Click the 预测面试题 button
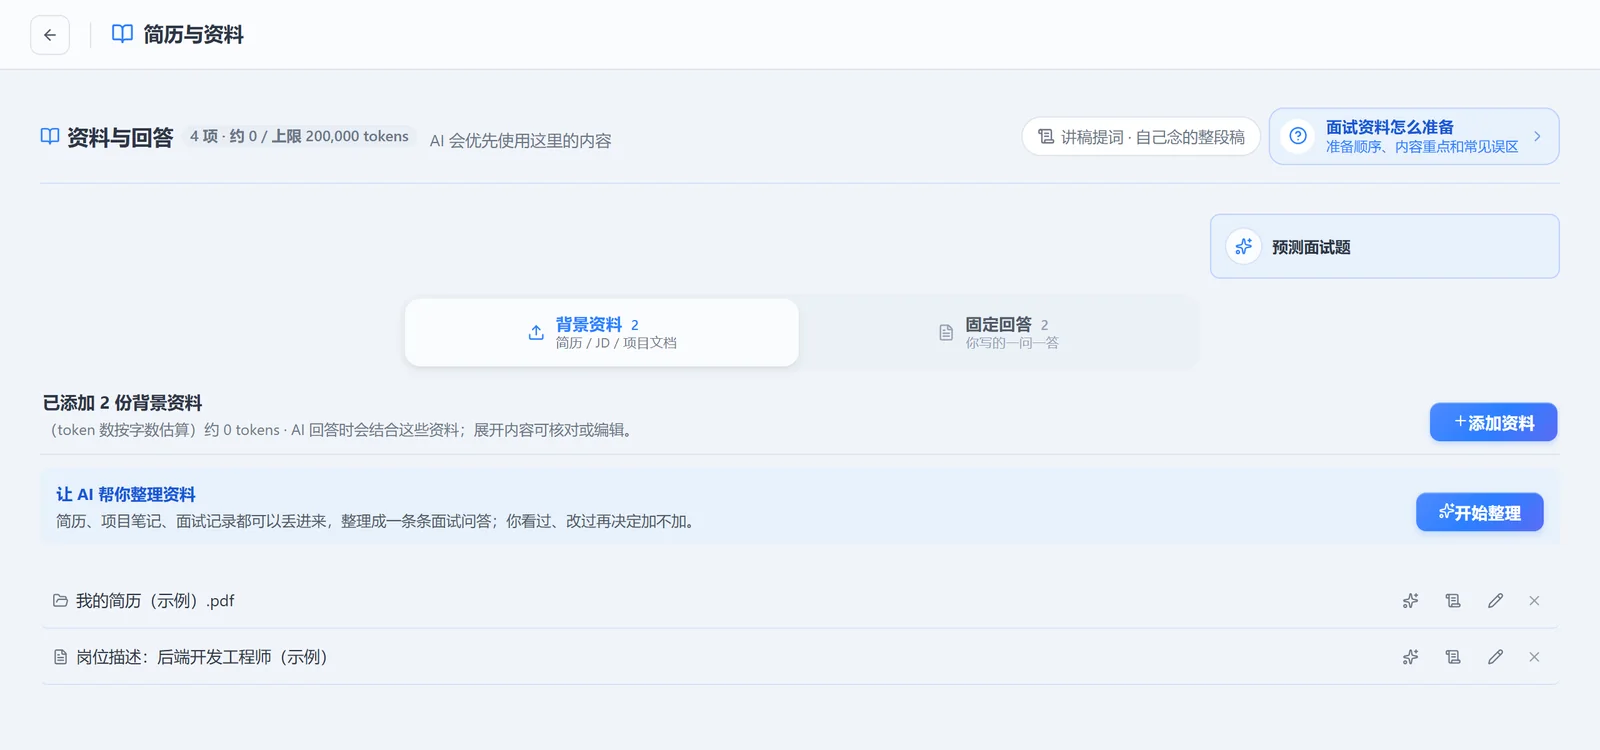The image size is (1600, 750). click(x=1384, y=246)
